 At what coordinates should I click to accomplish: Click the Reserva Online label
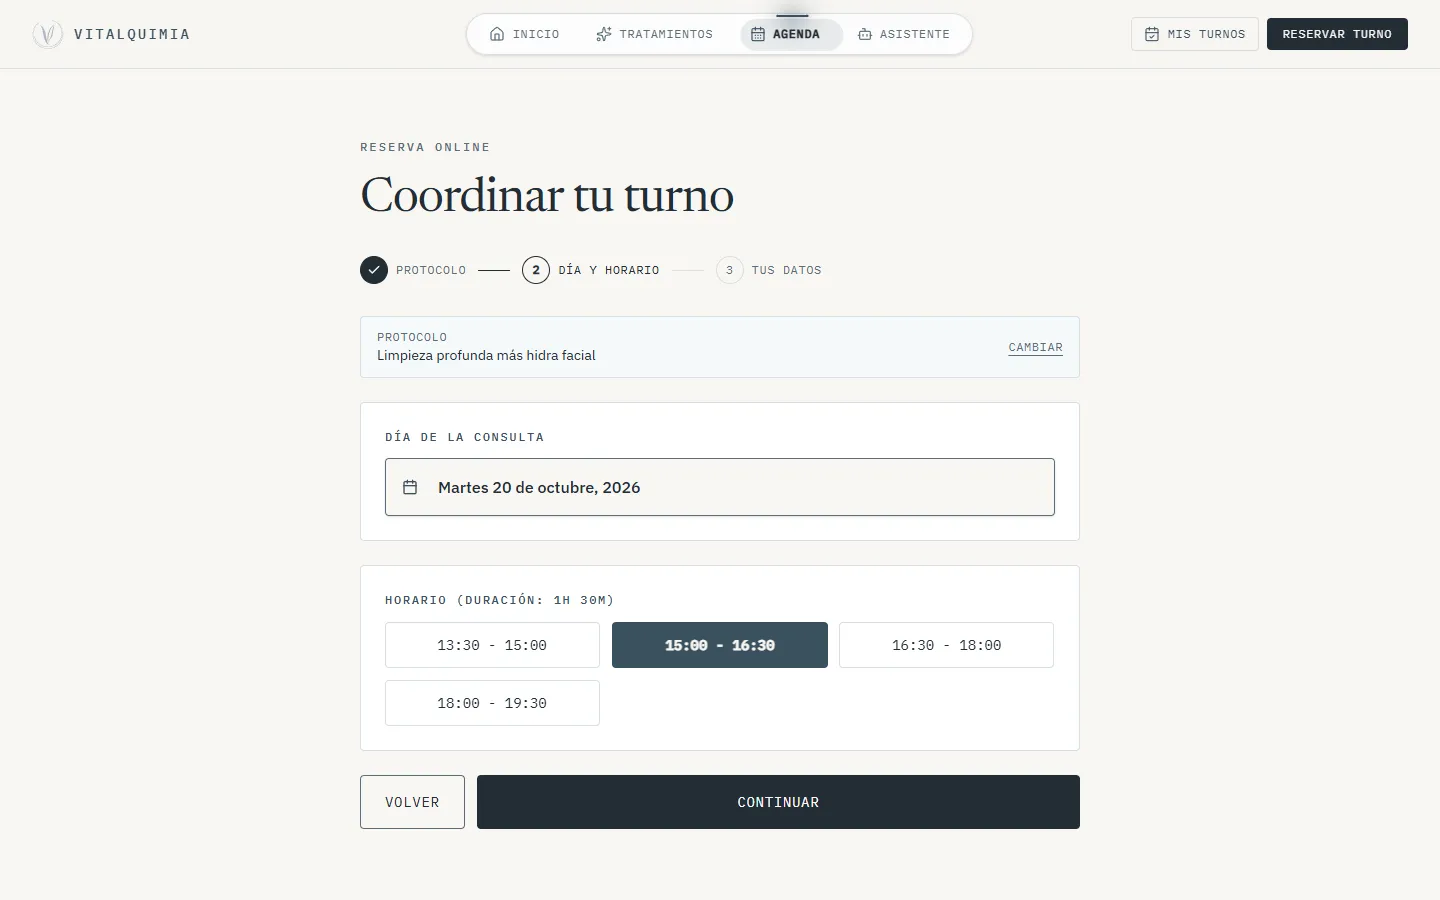[425, 147]
